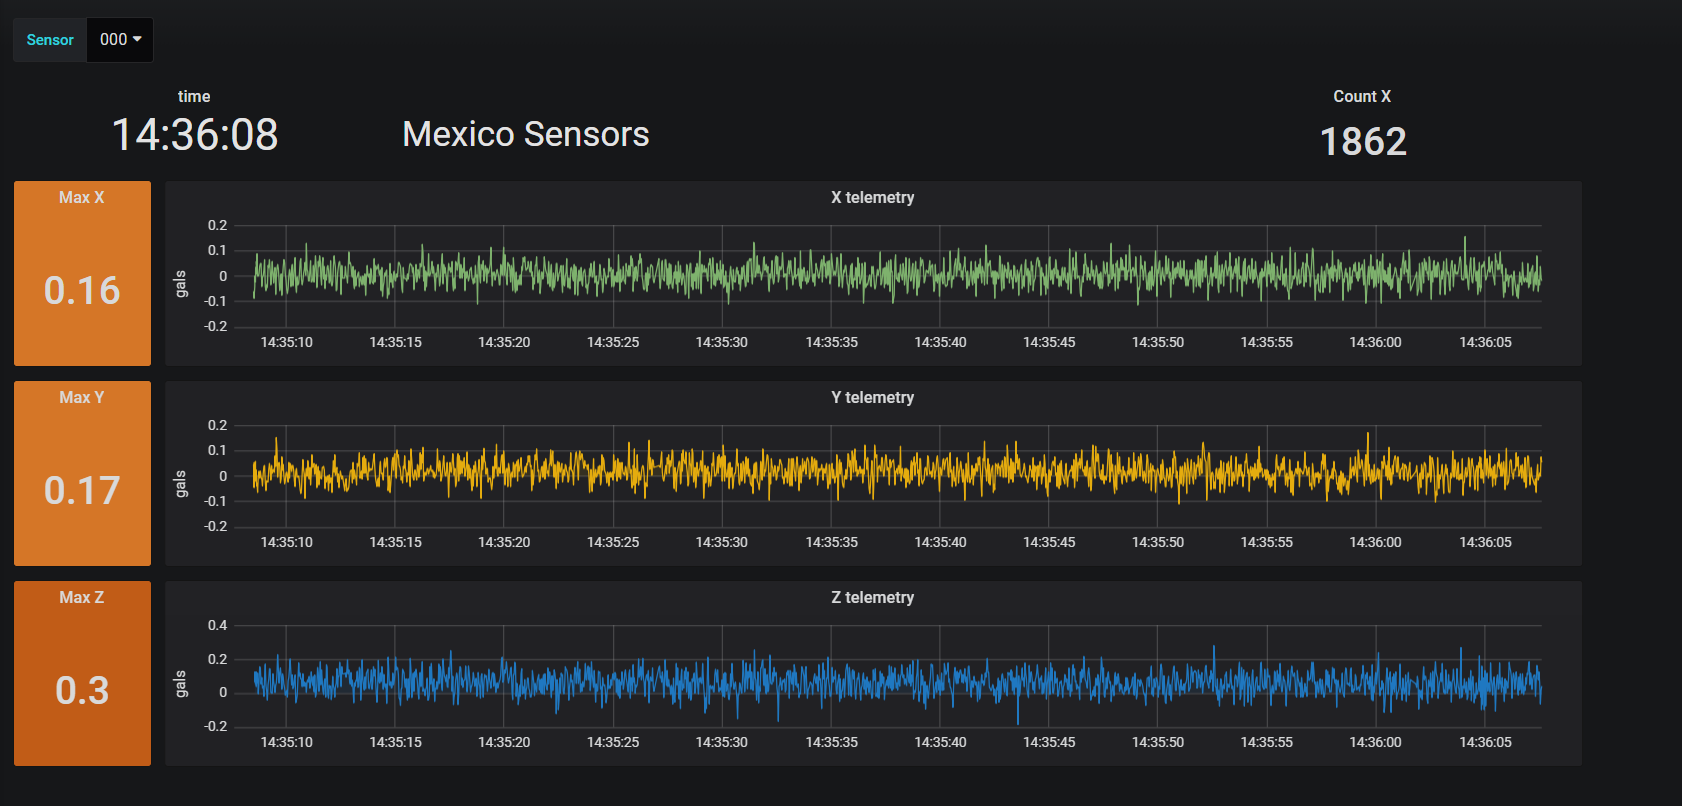Click 14:35:30 on the Z telemetry time axis

pyautogui.click(x=721, y=742)
